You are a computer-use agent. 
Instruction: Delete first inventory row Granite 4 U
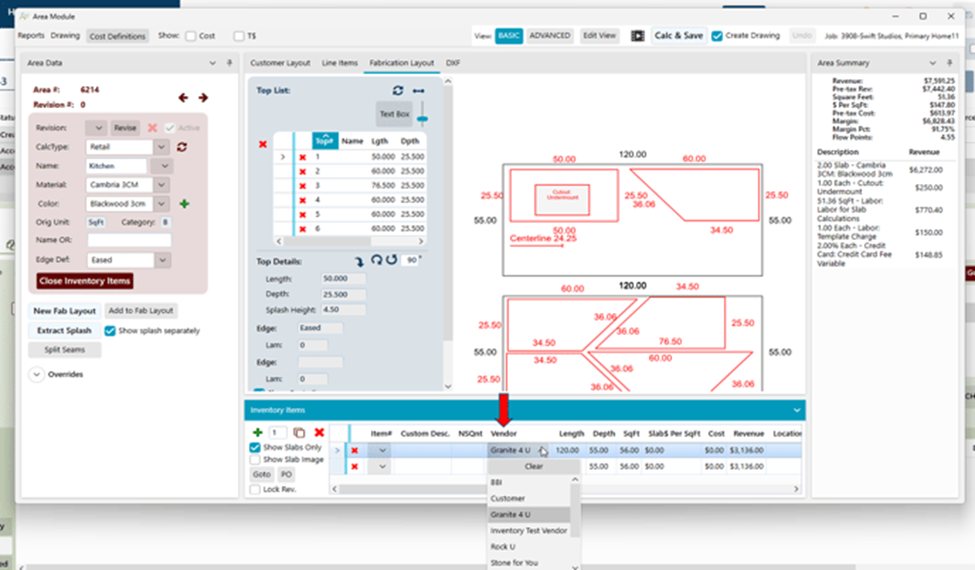tap(354, 451)
